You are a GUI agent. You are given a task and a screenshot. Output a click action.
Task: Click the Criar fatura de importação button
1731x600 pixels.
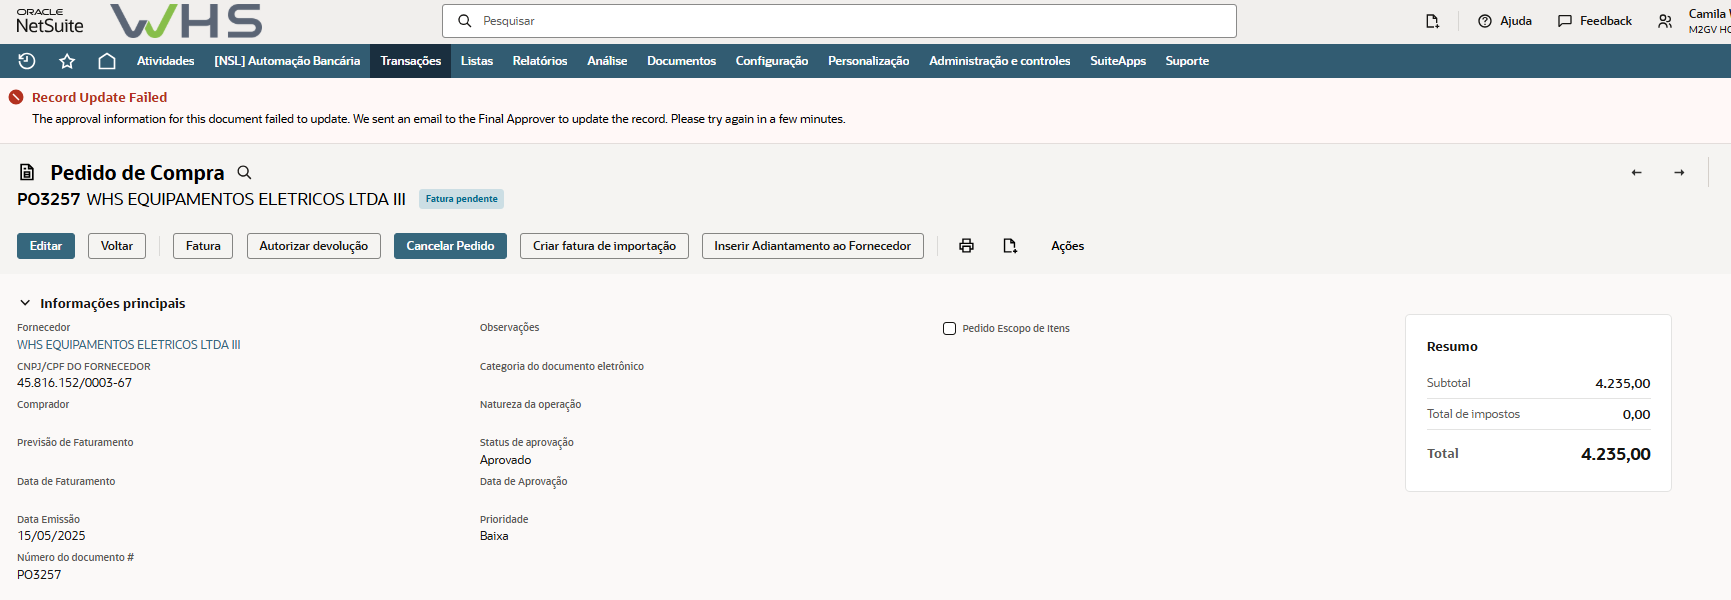(x=604, y=246)
